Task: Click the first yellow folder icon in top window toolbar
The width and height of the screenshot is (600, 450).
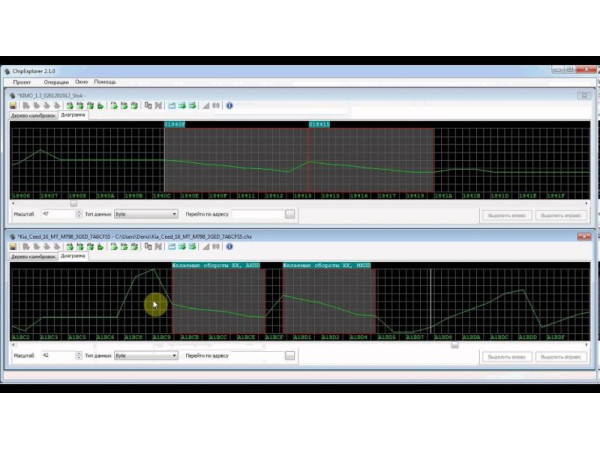Action: tap(13, 105)
